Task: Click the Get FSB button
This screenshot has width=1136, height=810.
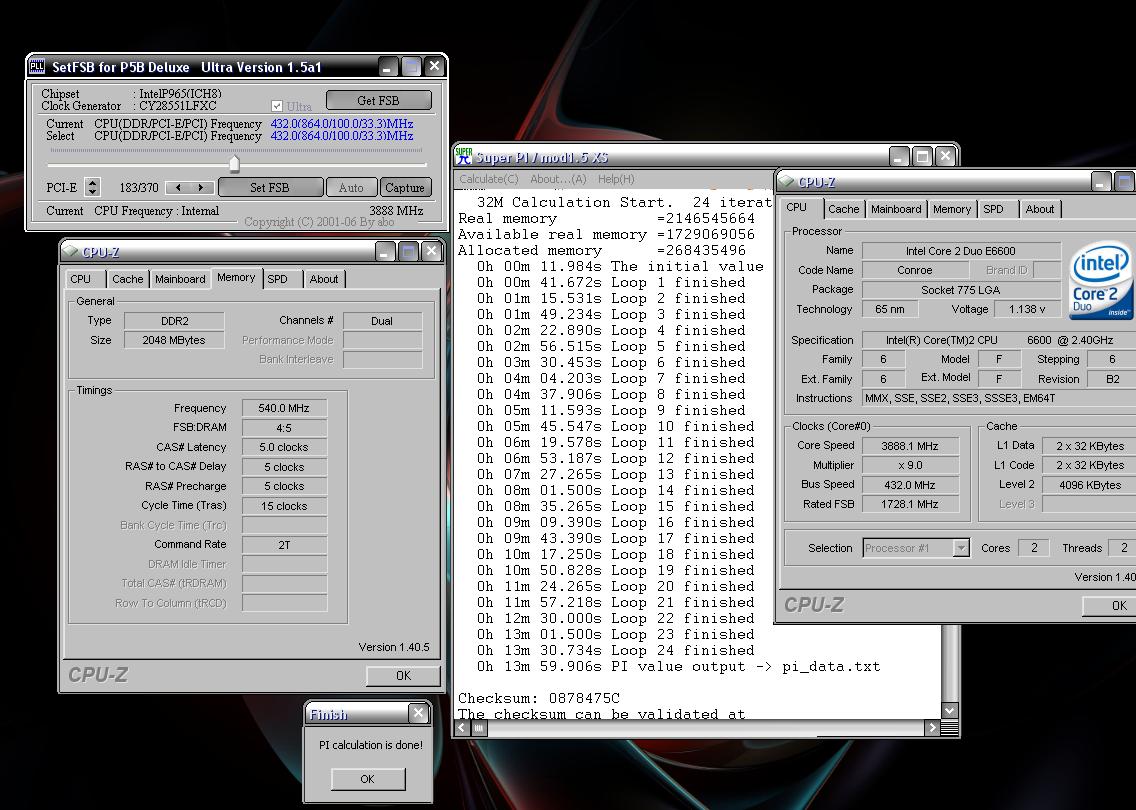Action: 378,100
